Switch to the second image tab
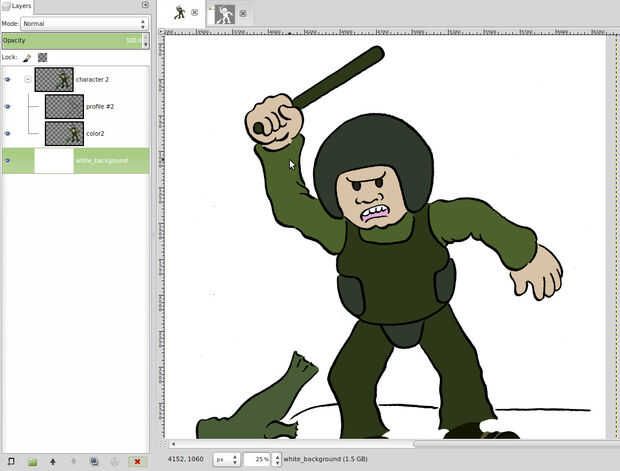Viewport: 620px width, 471px height. point(227,13)
